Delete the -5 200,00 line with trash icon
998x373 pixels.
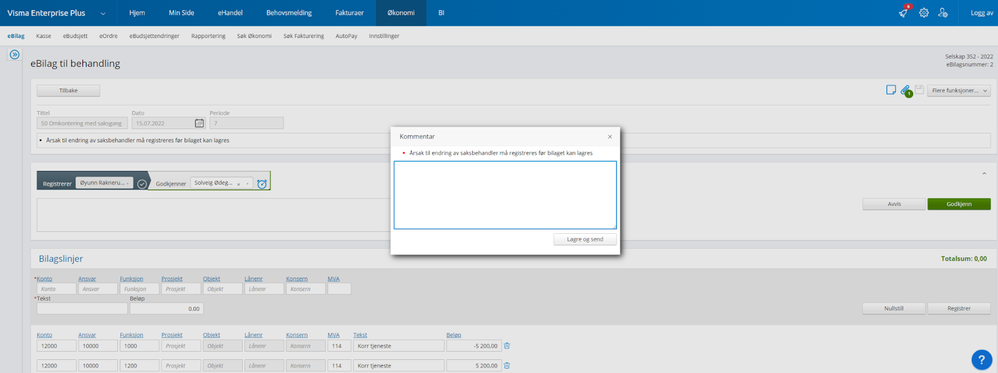[x=507, y=346]
